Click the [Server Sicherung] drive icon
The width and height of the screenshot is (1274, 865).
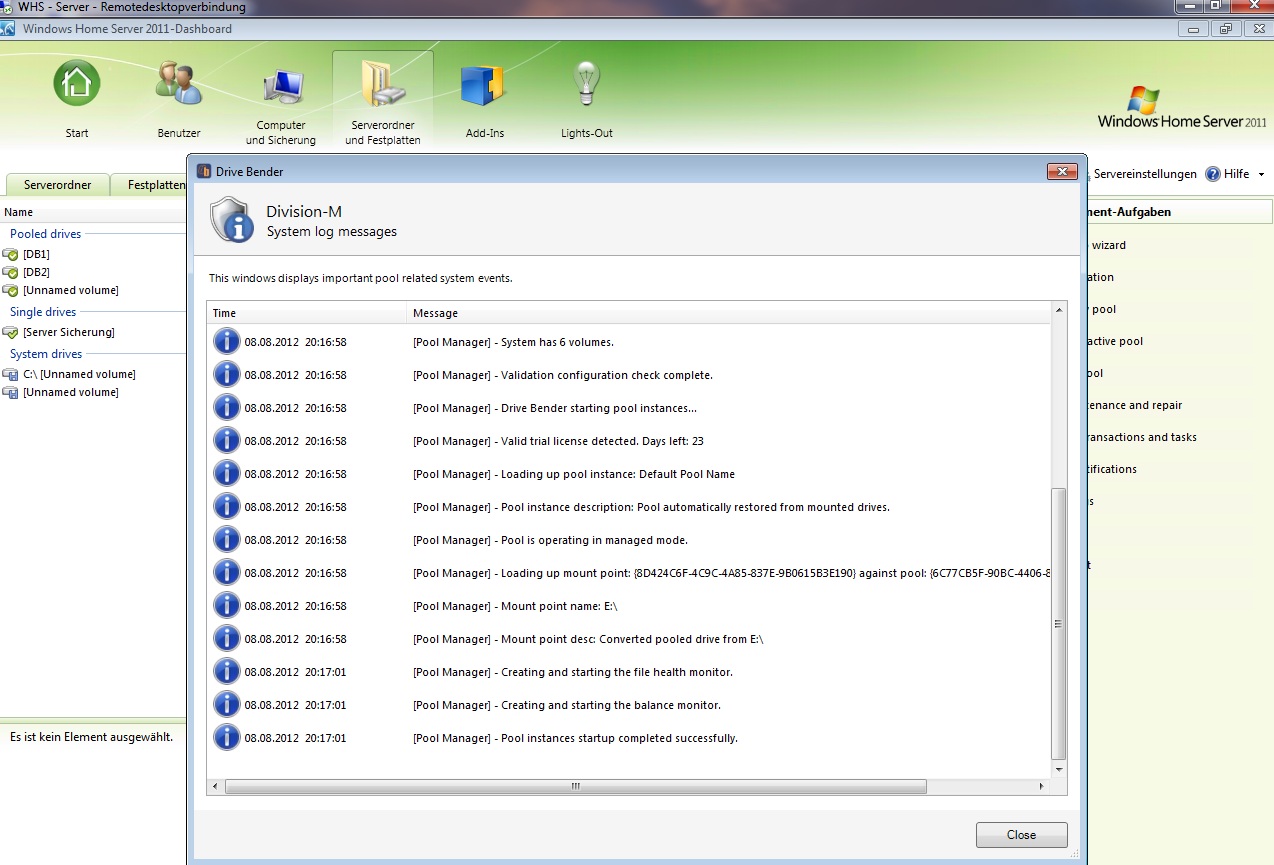coord(11,332)
